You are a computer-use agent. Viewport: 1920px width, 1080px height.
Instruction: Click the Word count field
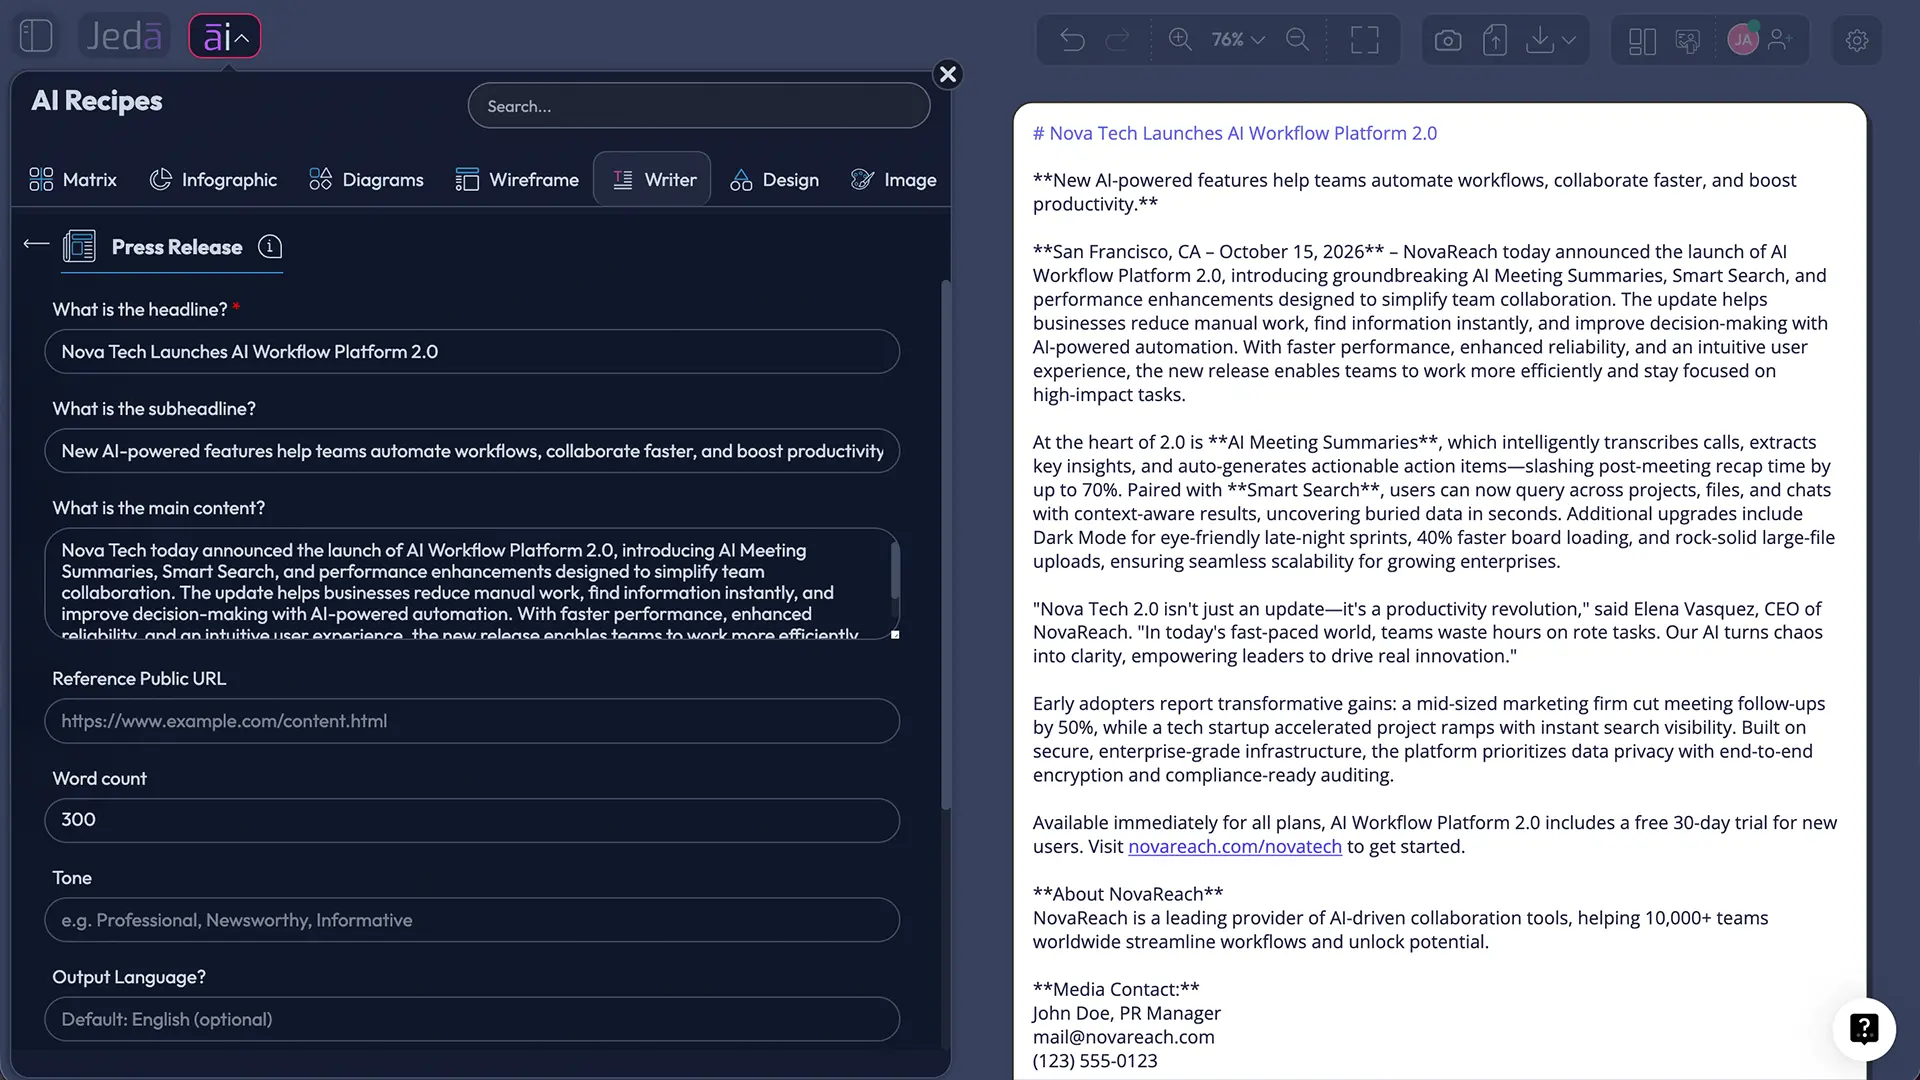tap(472, 820)
